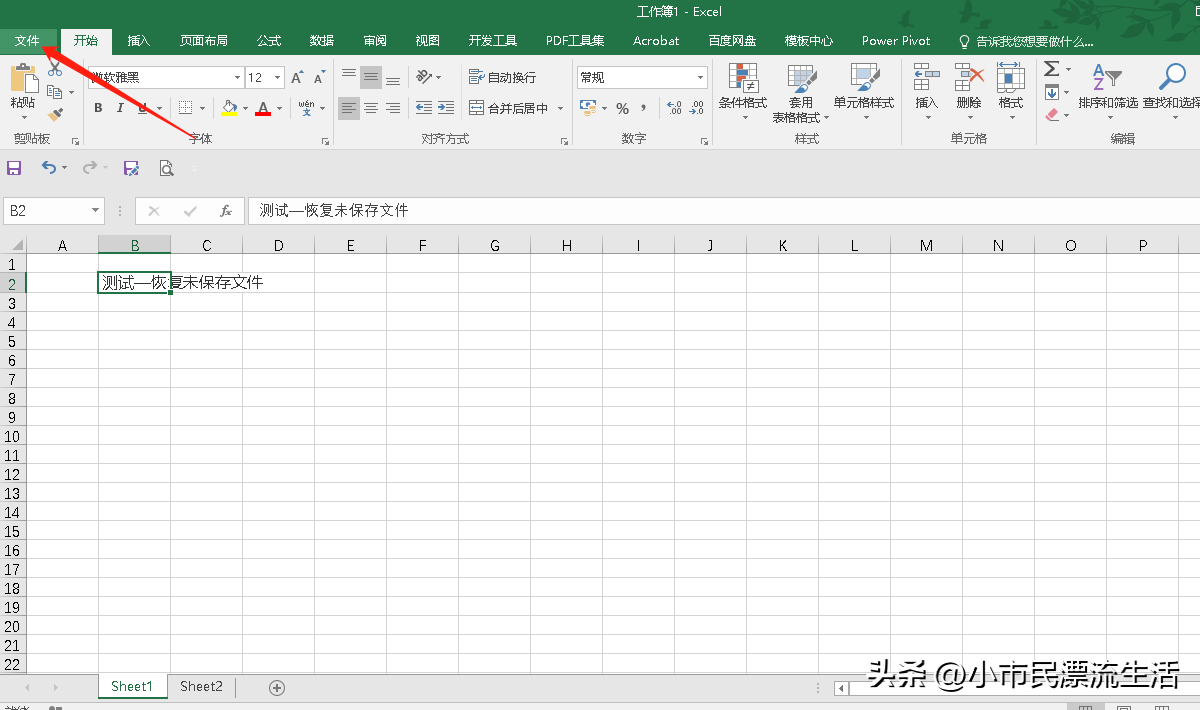Click the AutoSum sigma icon
This screenshot has height=710, width=1200.
1051,69
